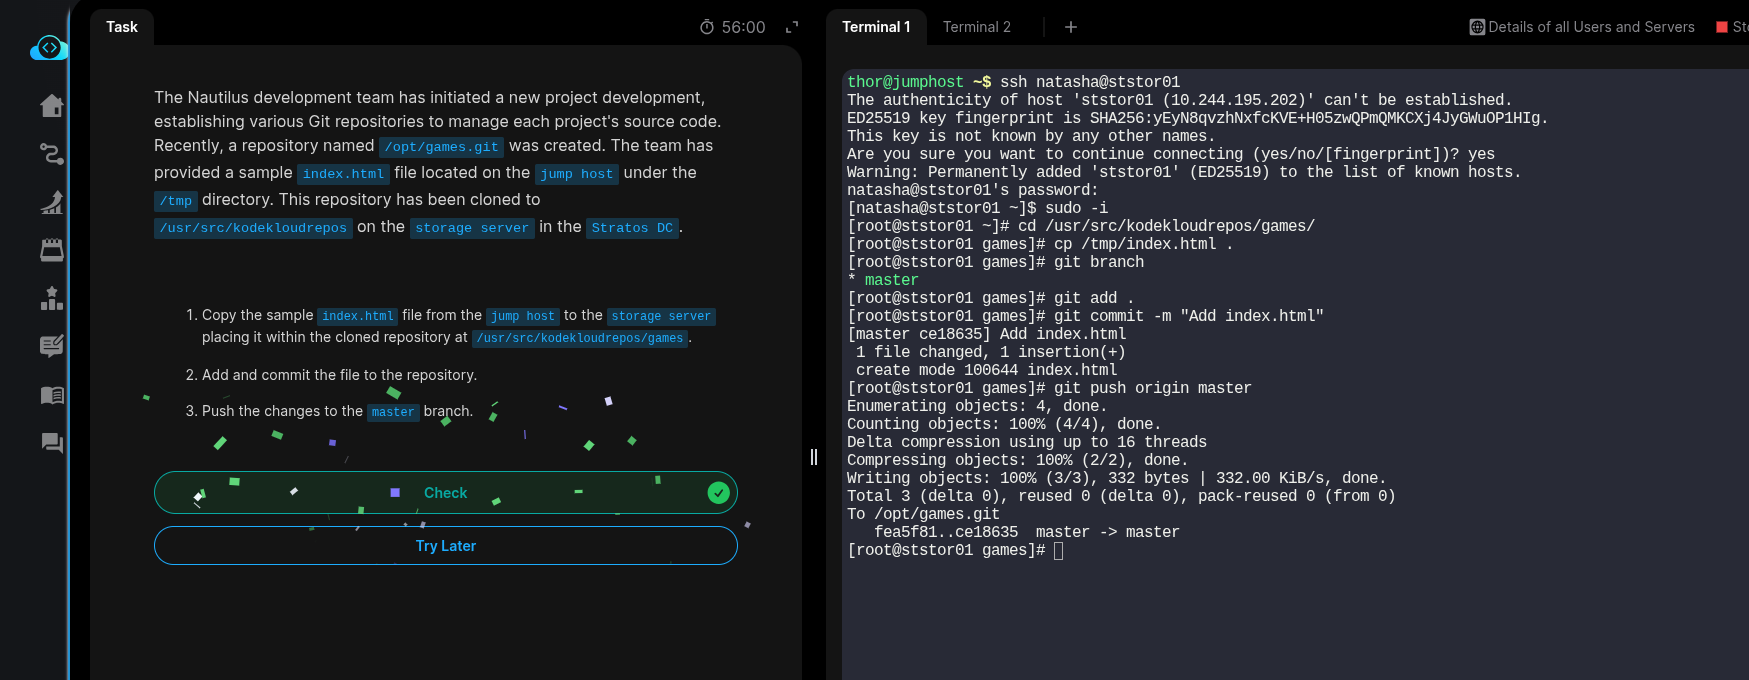
Task: Open the leaderboard podium star icon
Action: [x=52, y=298]
